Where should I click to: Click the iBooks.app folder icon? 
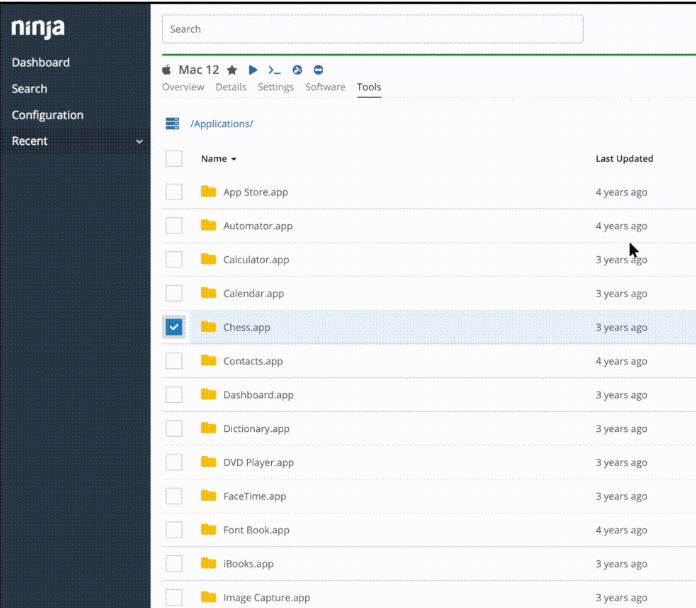(208, 563)
